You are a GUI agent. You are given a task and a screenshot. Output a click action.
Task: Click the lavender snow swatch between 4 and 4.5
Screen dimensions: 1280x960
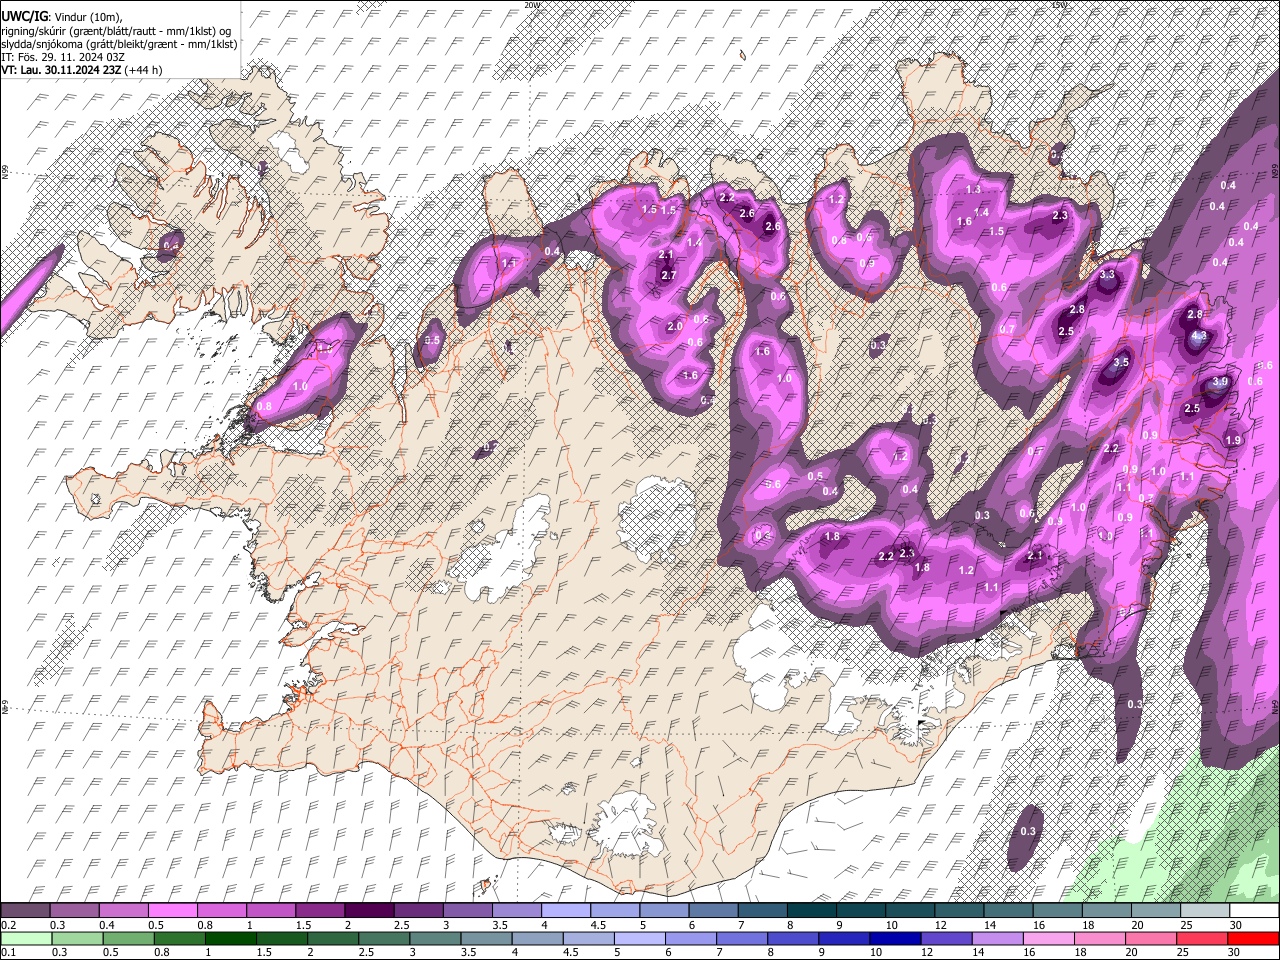click(565, 911)
